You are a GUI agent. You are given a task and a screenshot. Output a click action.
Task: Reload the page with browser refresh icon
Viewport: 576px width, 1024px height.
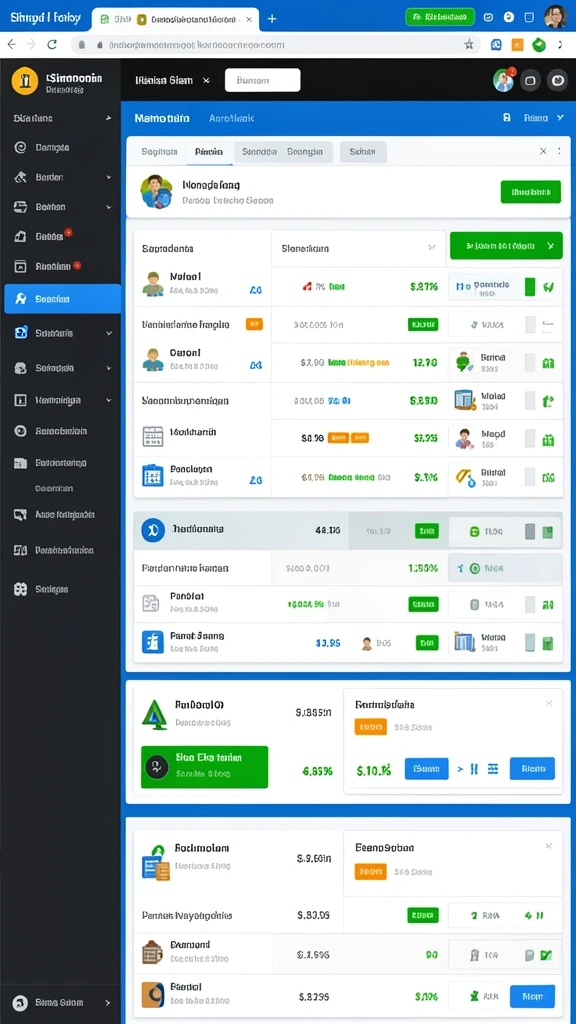point(52,44)
